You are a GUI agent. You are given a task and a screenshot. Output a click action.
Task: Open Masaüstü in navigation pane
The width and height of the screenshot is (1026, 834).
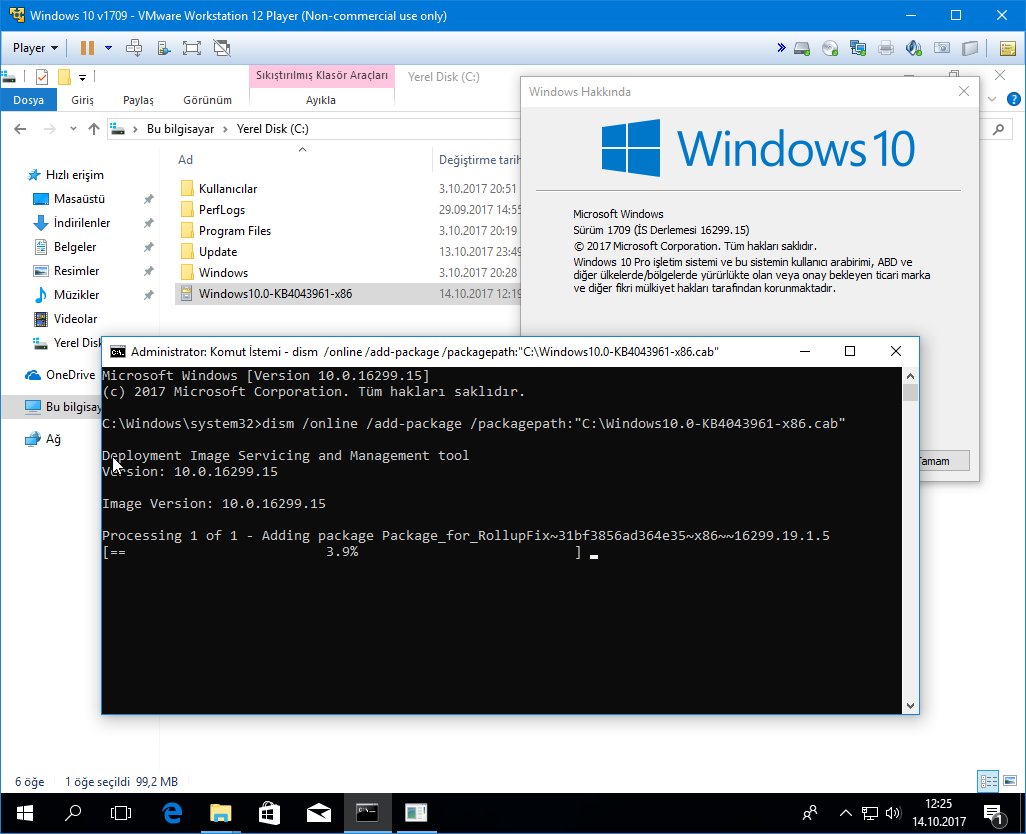tap(79, 199)
